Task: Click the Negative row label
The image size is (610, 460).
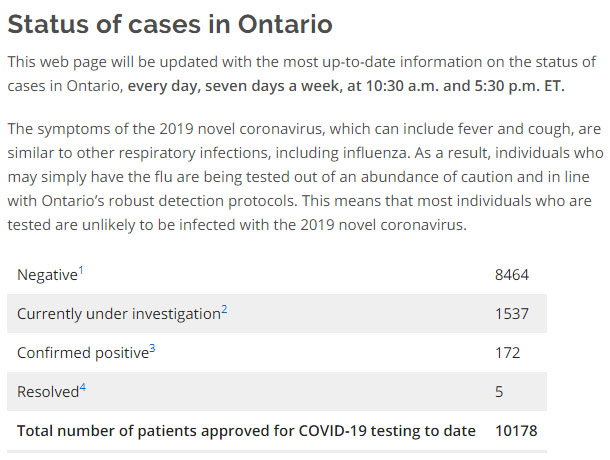Action: (45, 274)
